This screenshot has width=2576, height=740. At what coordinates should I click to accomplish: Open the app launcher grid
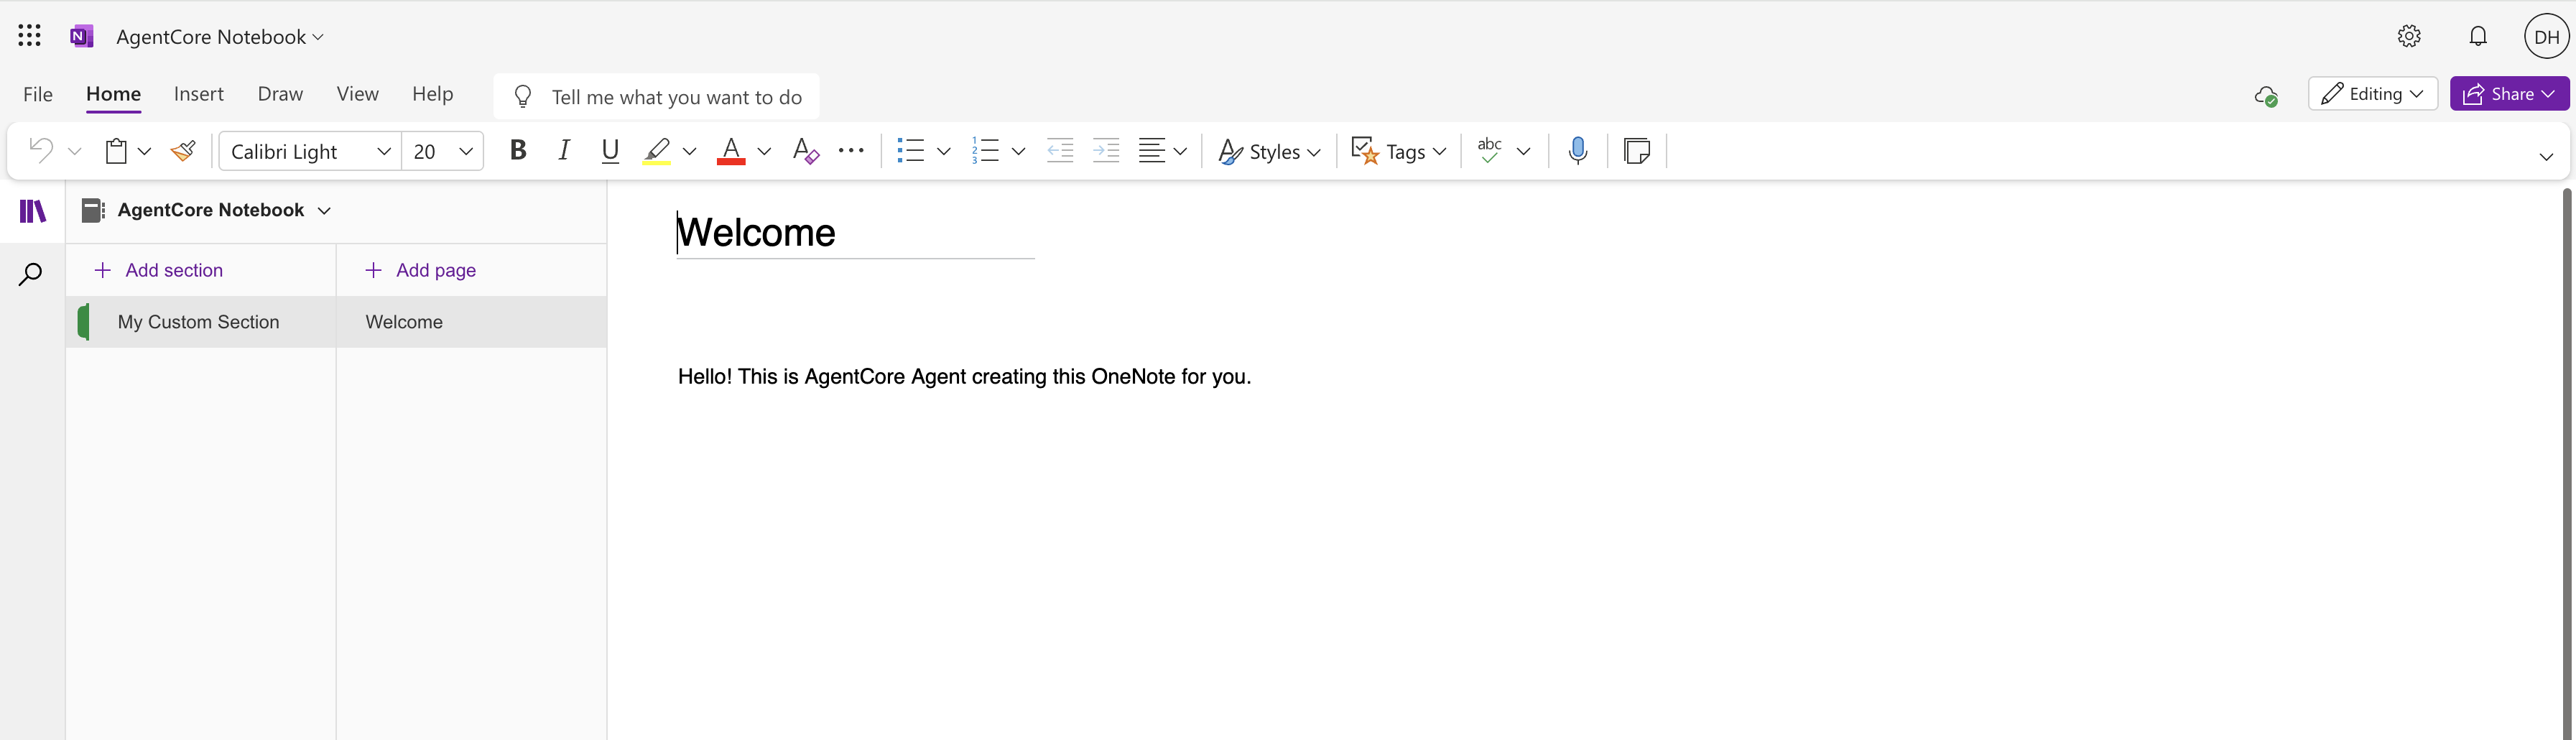30,36
